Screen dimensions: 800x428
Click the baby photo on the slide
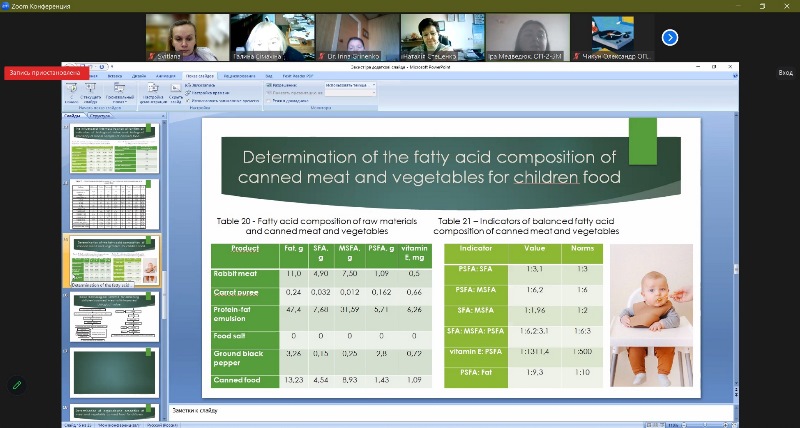(x=652, y=315)
